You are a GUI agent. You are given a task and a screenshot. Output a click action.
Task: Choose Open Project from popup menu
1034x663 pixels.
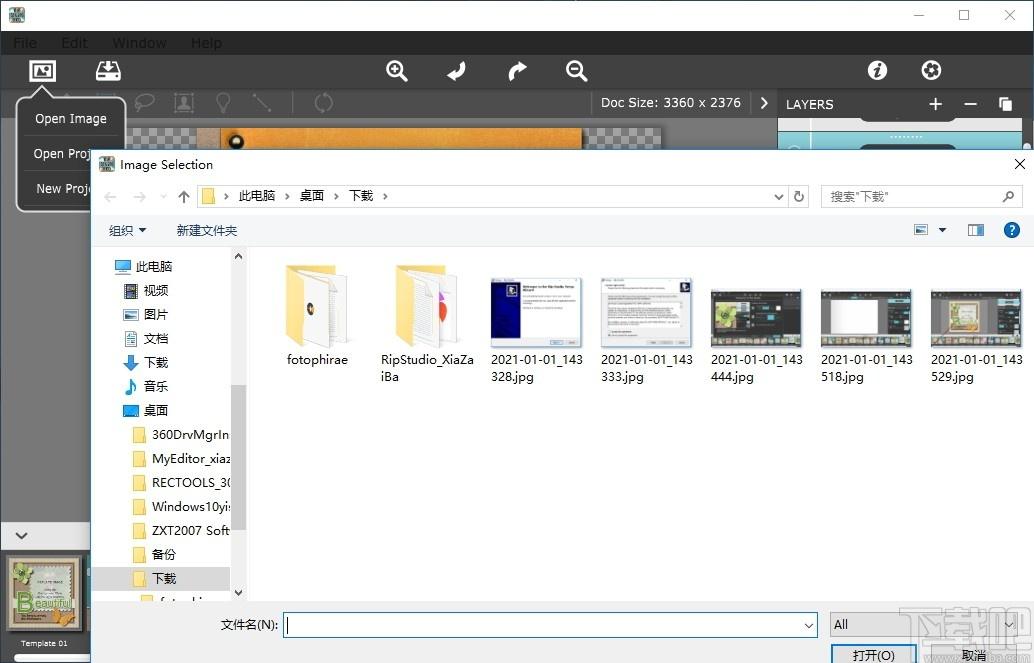click(61, 154)
